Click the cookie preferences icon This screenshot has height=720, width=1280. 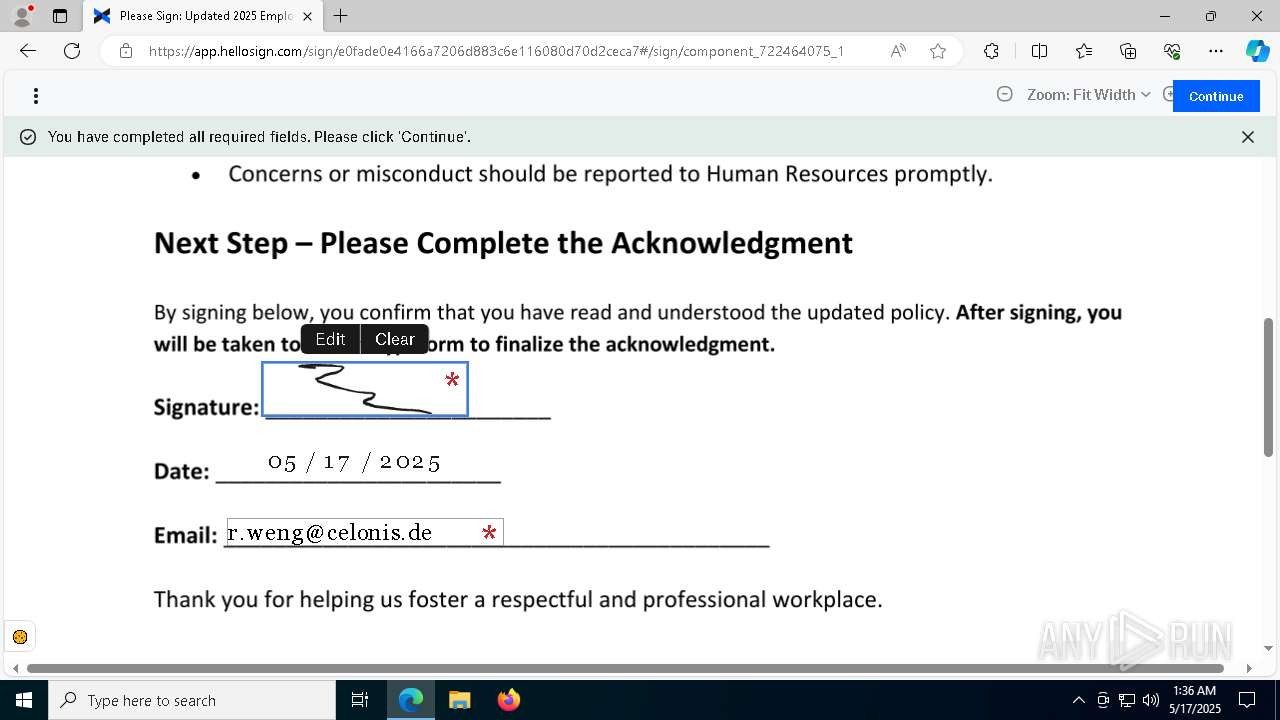tap(20, 637)
